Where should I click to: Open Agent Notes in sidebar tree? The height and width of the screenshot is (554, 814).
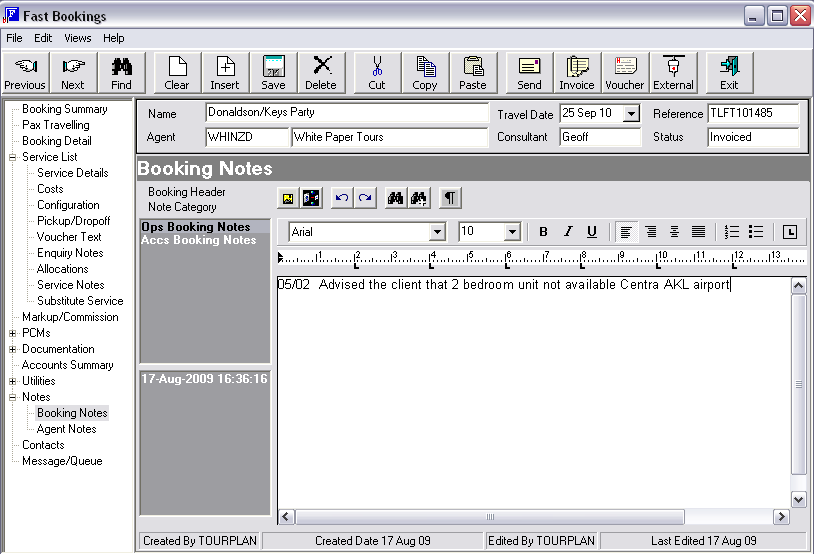point(67,429)
